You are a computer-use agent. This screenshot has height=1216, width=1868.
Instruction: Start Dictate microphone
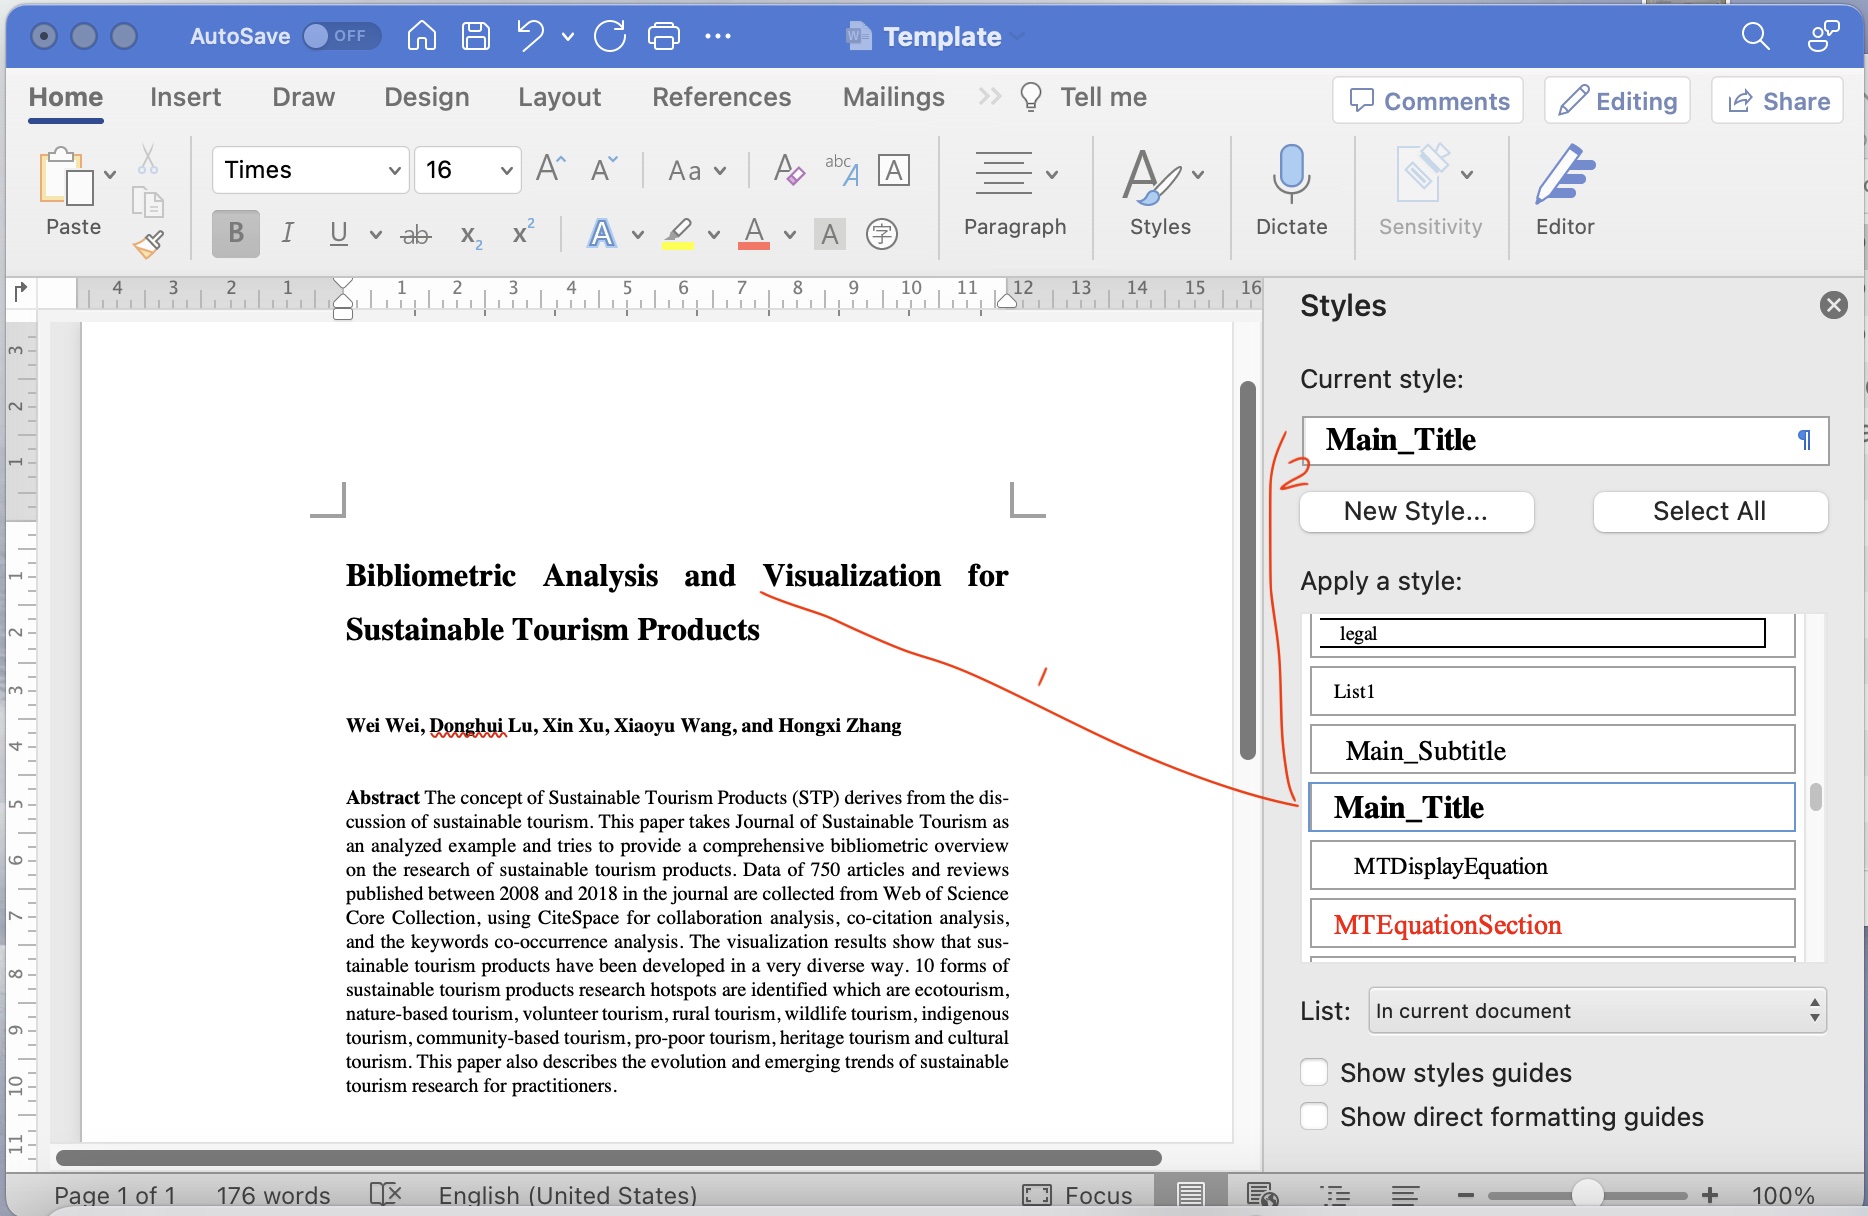point(1291,190)
